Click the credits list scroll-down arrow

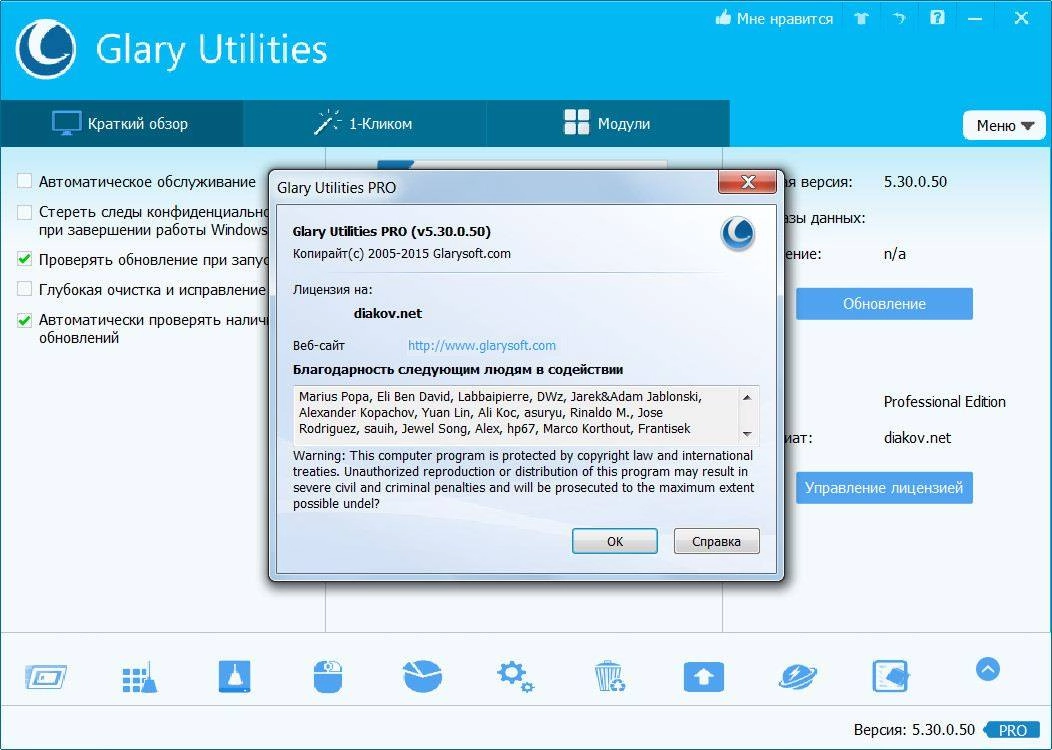747,434
